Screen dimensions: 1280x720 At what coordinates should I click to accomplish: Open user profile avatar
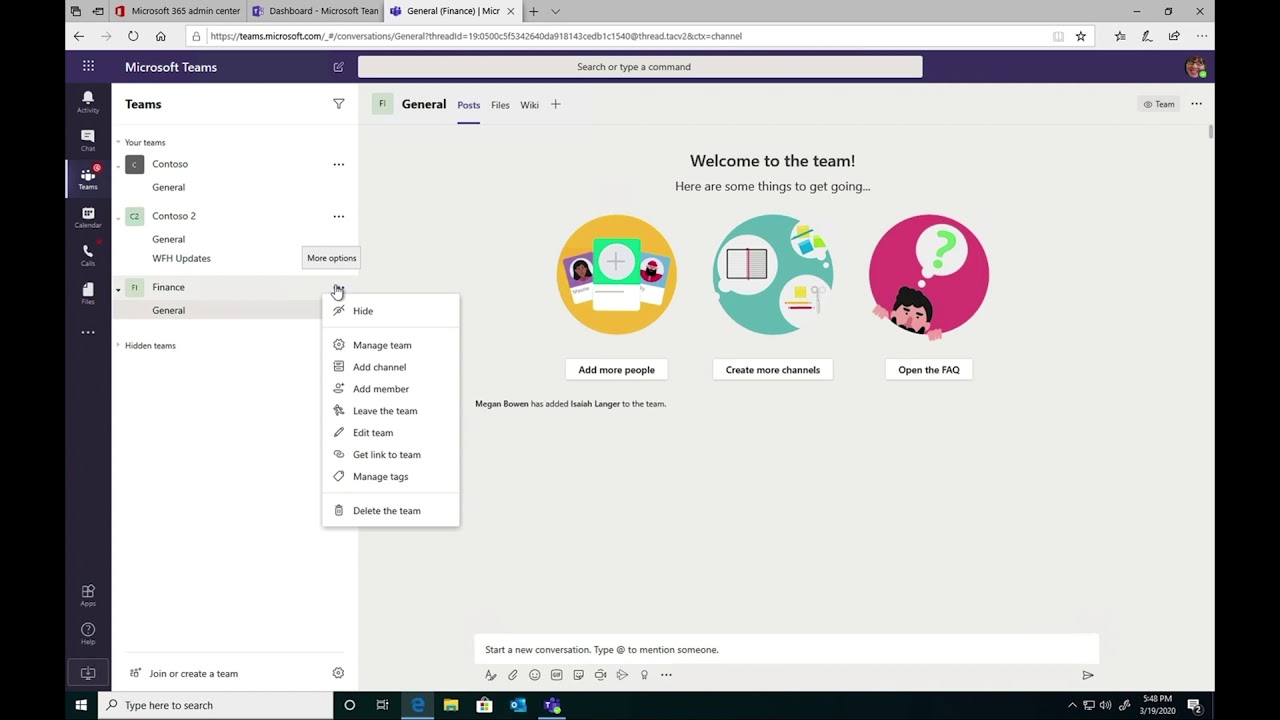[x=1195, y=67]
